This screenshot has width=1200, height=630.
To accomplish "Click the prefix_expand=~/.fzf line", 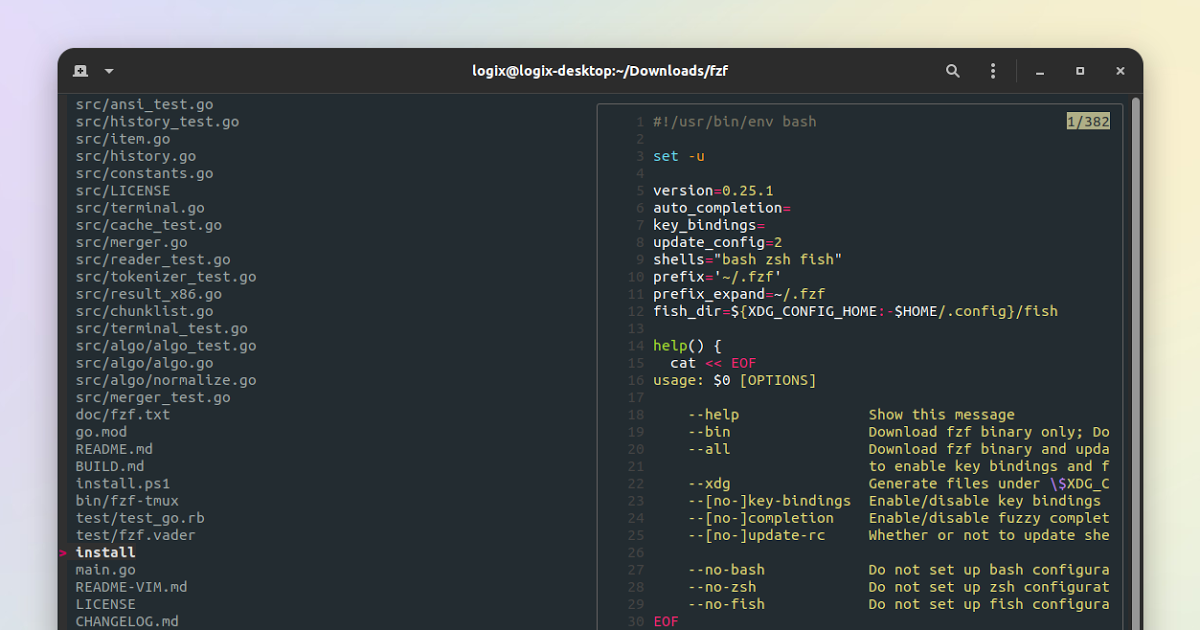I will coord(739,294).
